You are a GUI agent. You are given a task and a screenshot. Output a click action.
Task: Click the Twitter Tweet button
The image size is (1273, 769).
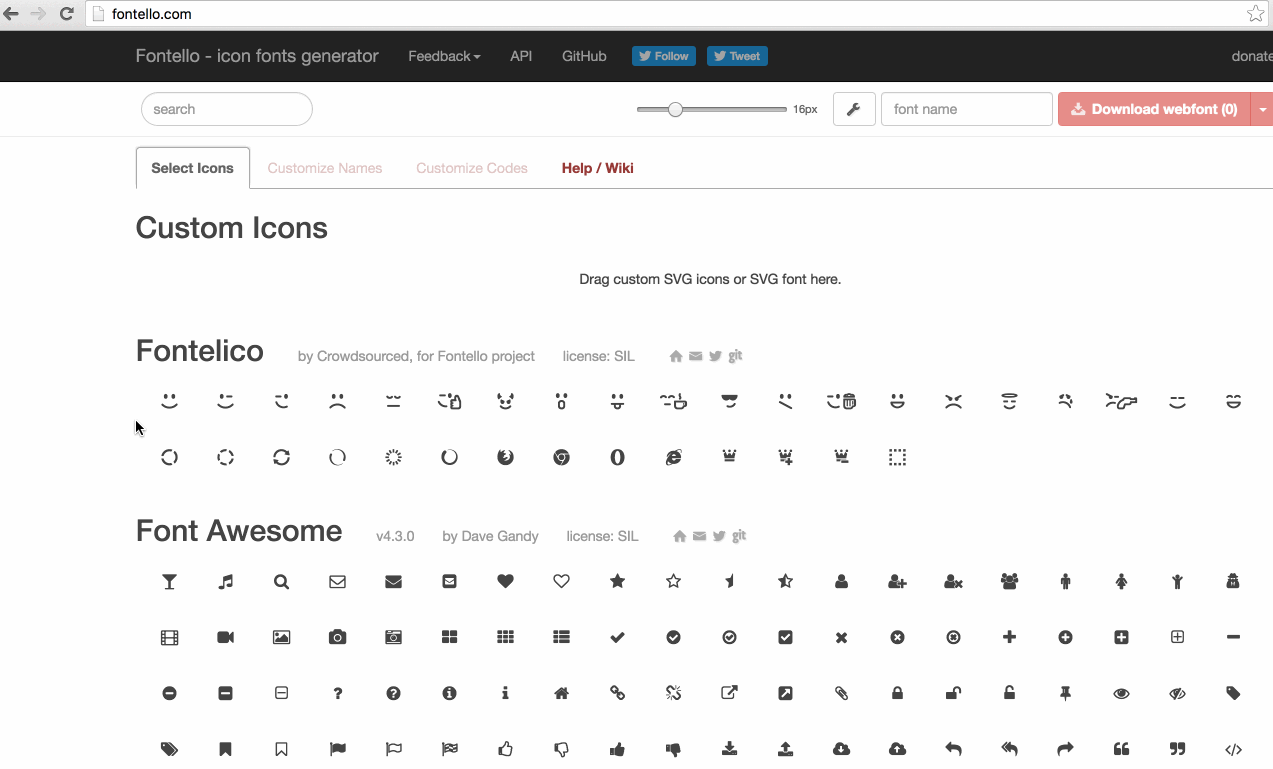[737, 56]
